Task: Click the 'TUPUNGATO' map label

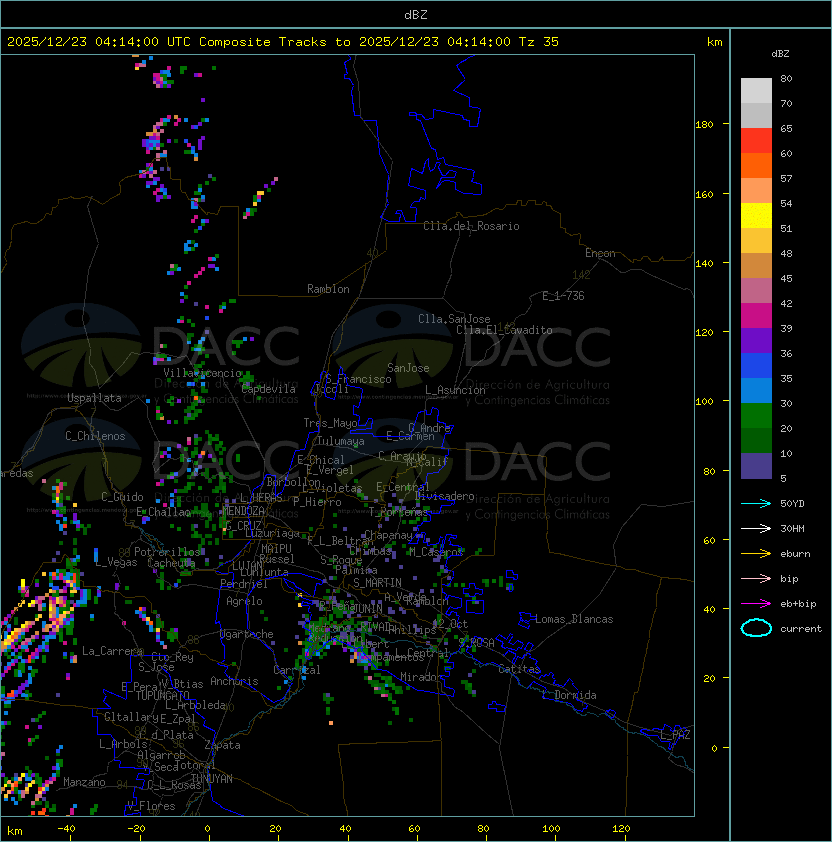Action: tap(162, 695)
